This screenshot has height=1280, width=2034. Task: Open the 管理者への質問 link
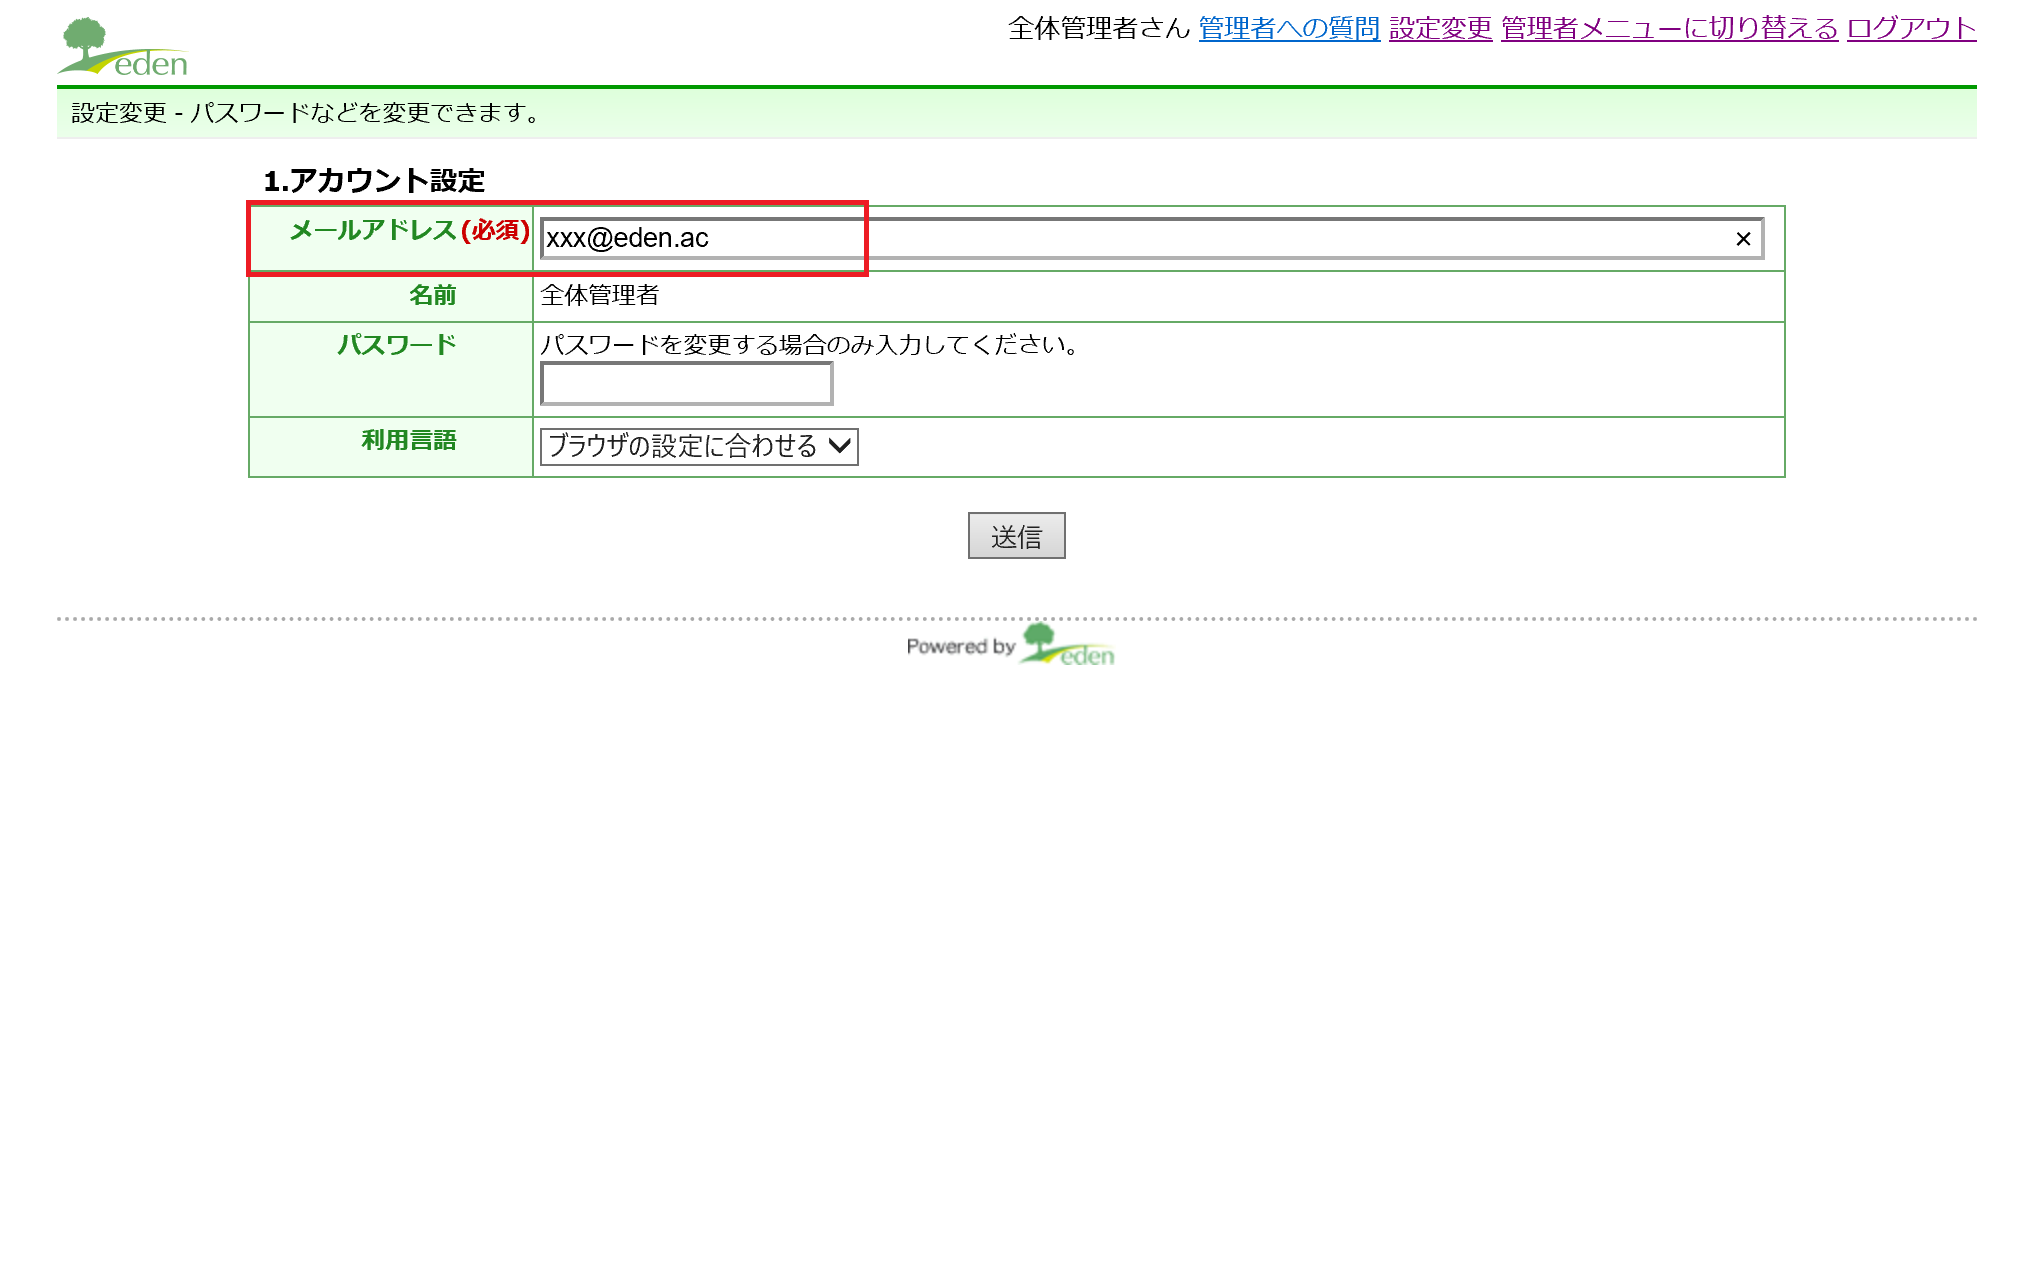1289,28
